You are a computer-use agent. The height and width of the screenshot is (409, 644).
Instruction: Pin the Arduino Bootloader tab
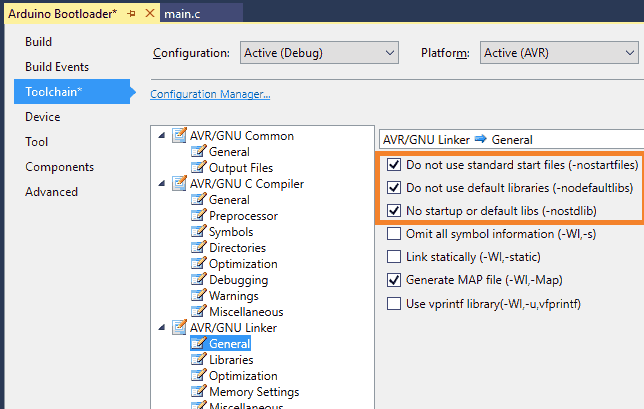point(132,12)
